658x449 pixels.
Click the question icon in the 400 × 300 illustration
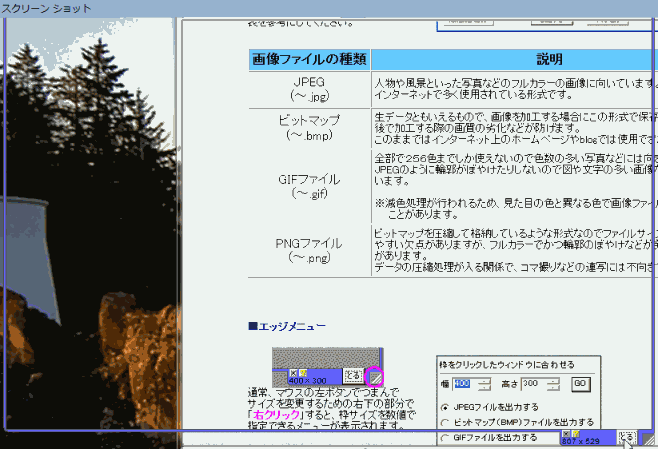point(303,373)
